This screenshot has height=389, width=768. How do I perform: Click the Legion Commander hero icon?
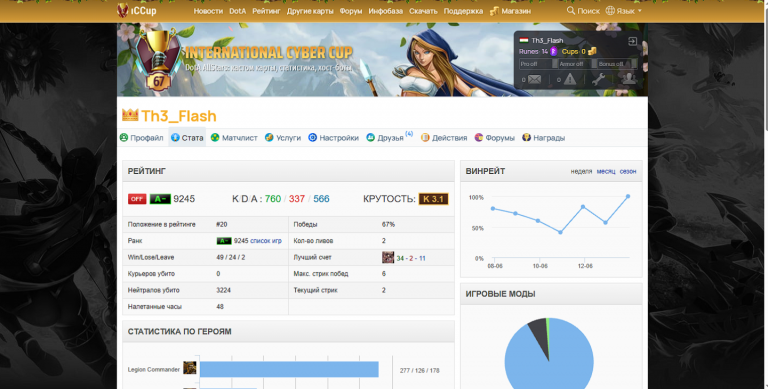[x=190, y=368]
